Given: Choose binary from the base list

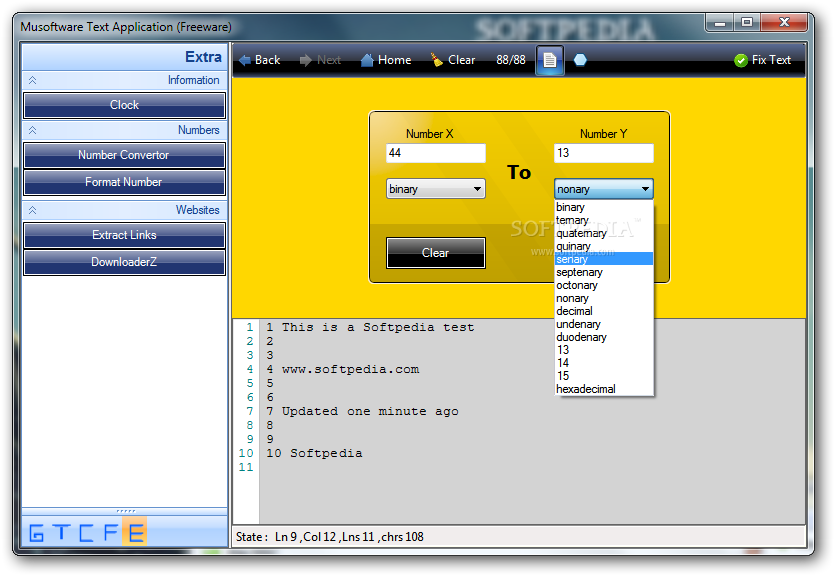Looking at the screenshot, I should pyautogui.click(x=603, y=207).
